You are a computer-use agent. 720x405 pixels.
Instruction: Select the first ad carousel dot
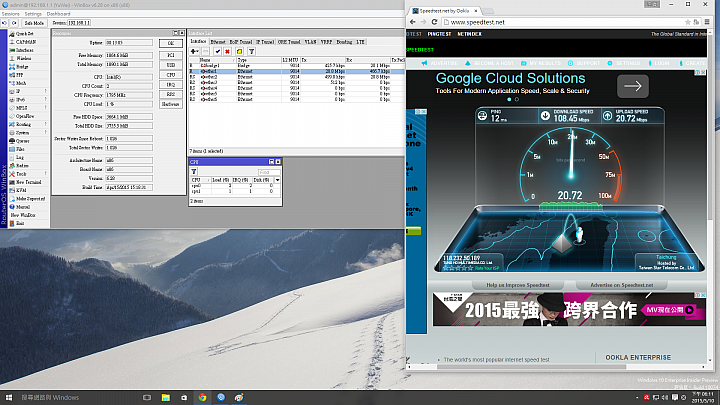pos(509,99)
